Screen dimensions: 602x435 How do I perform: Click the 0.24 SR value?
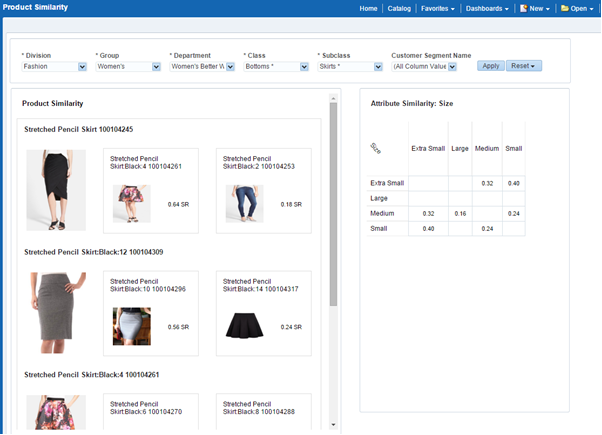click(291, 327)
